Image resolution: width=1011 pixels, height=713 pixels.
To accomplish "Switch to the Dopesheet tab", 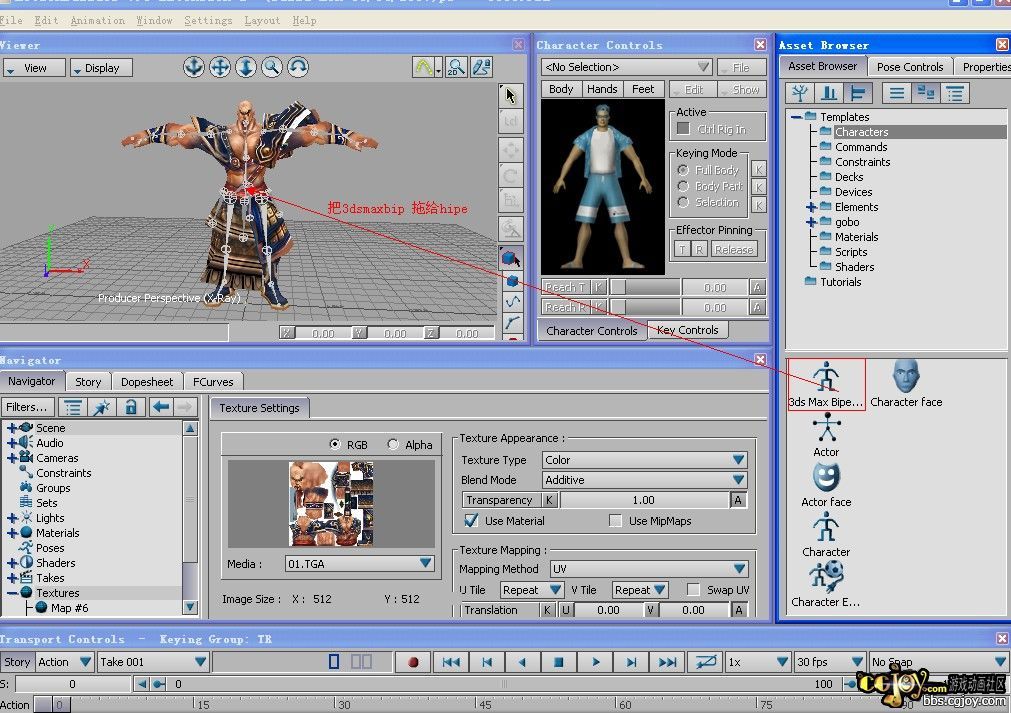I will click(147, 382).
